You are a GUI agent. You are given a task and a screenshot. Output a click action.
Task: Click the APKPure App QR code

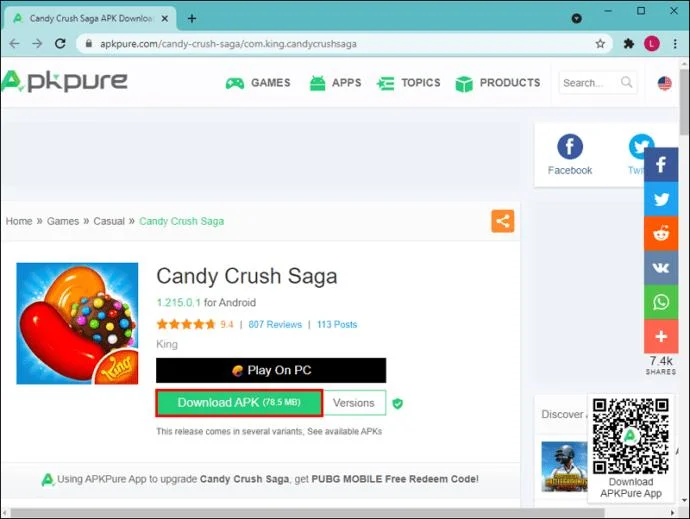point(631,436)
